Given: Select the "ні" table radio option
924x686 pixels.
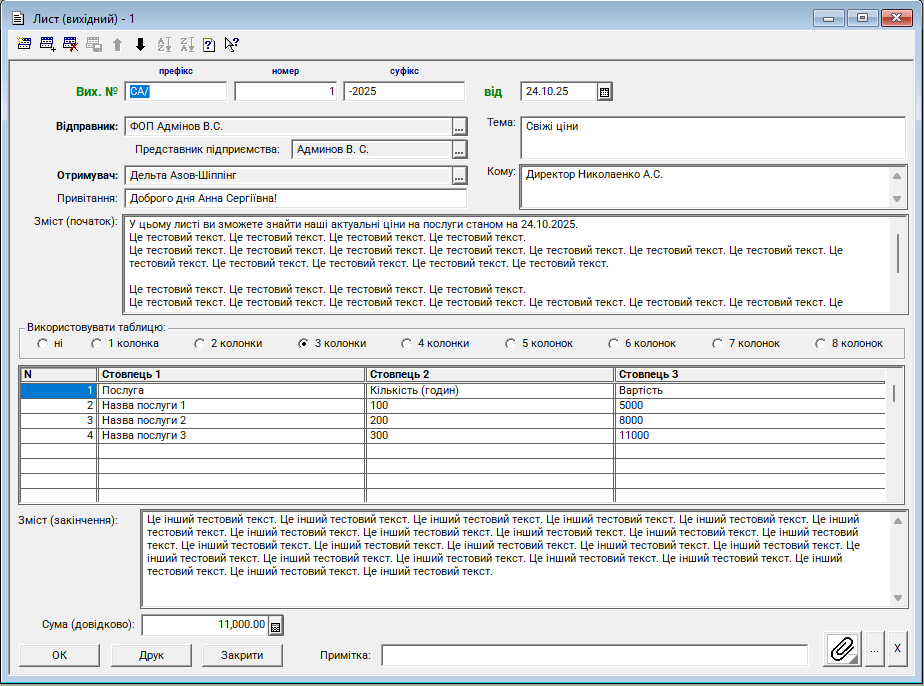Looking at the screenshot, I should [x=43, y=343].
